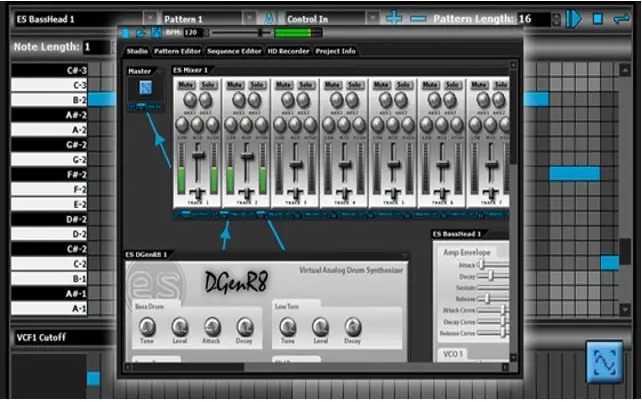Screen dimensions: 642x402
Task: Click the Low Tom Level knob
Action: tap(320, 326)
